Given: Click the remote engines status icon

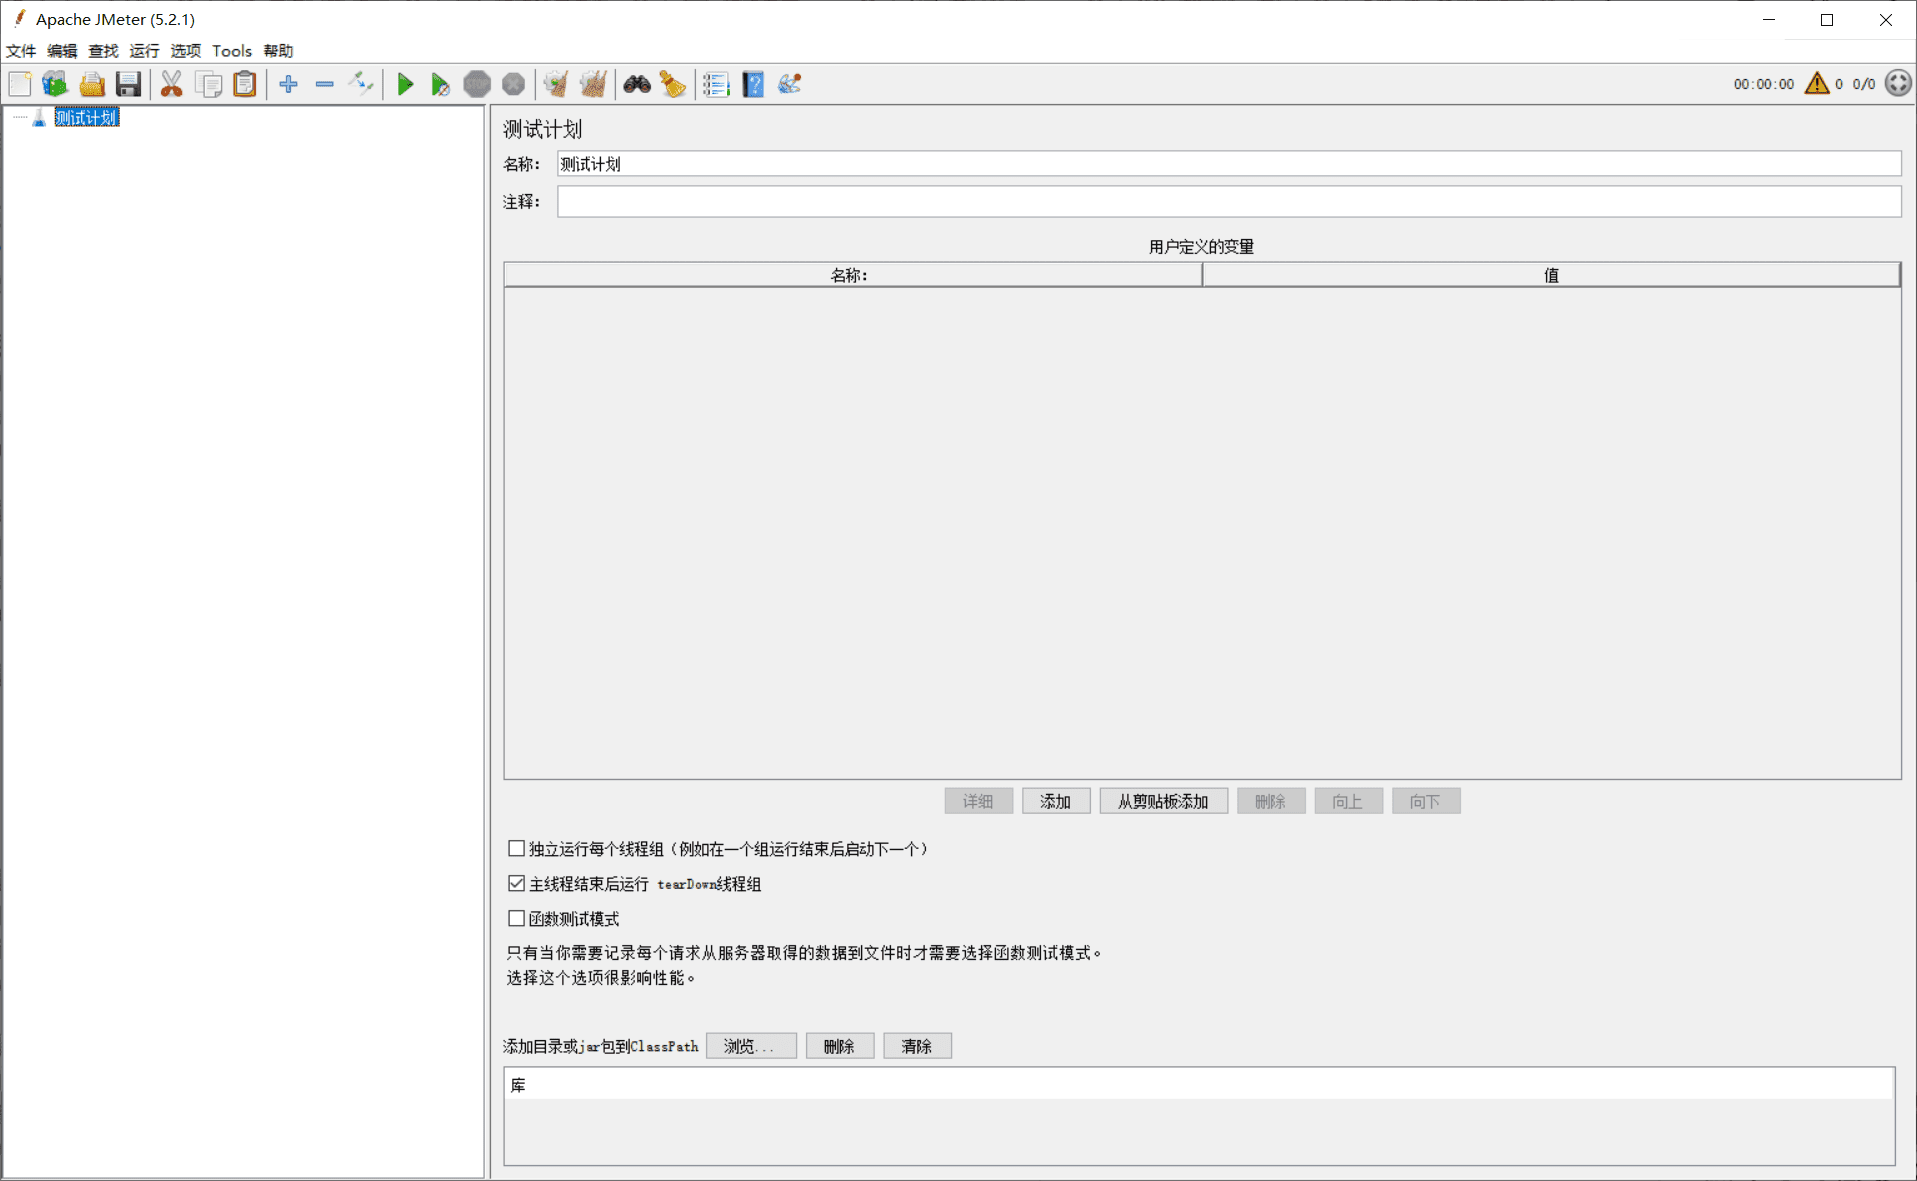Looking at the screenshot, I should (x=1898, y=83).
